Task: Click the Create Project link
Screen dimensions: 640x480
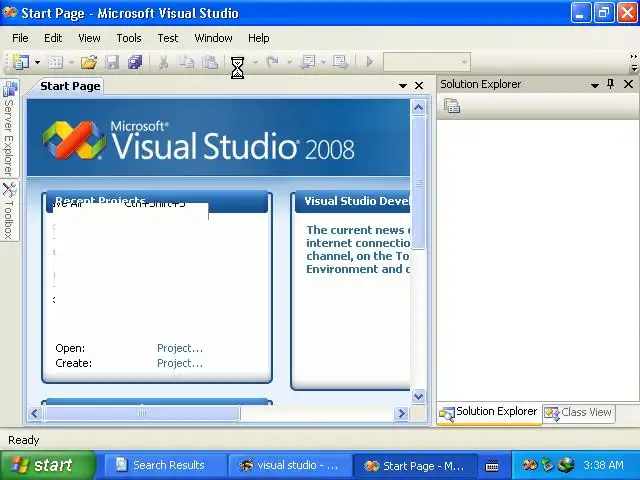Action: click(180, 363)
